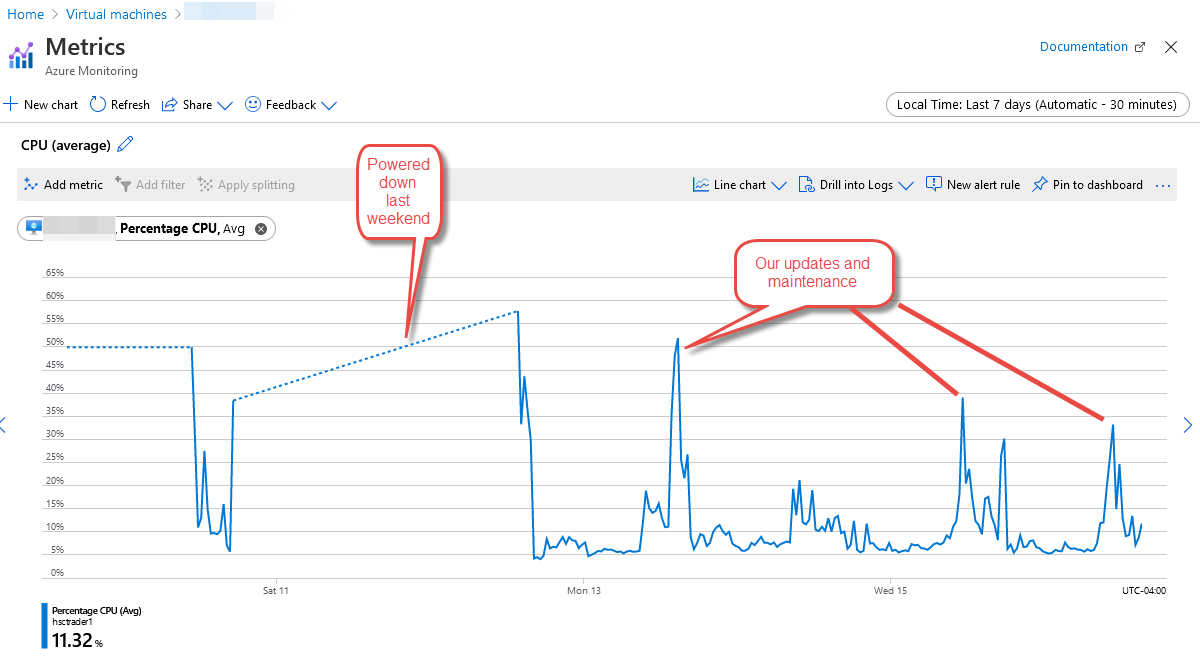This screenshot has width=1200, height=664.
Task: Click the Line chart graph icon
Action: [701, 185]
